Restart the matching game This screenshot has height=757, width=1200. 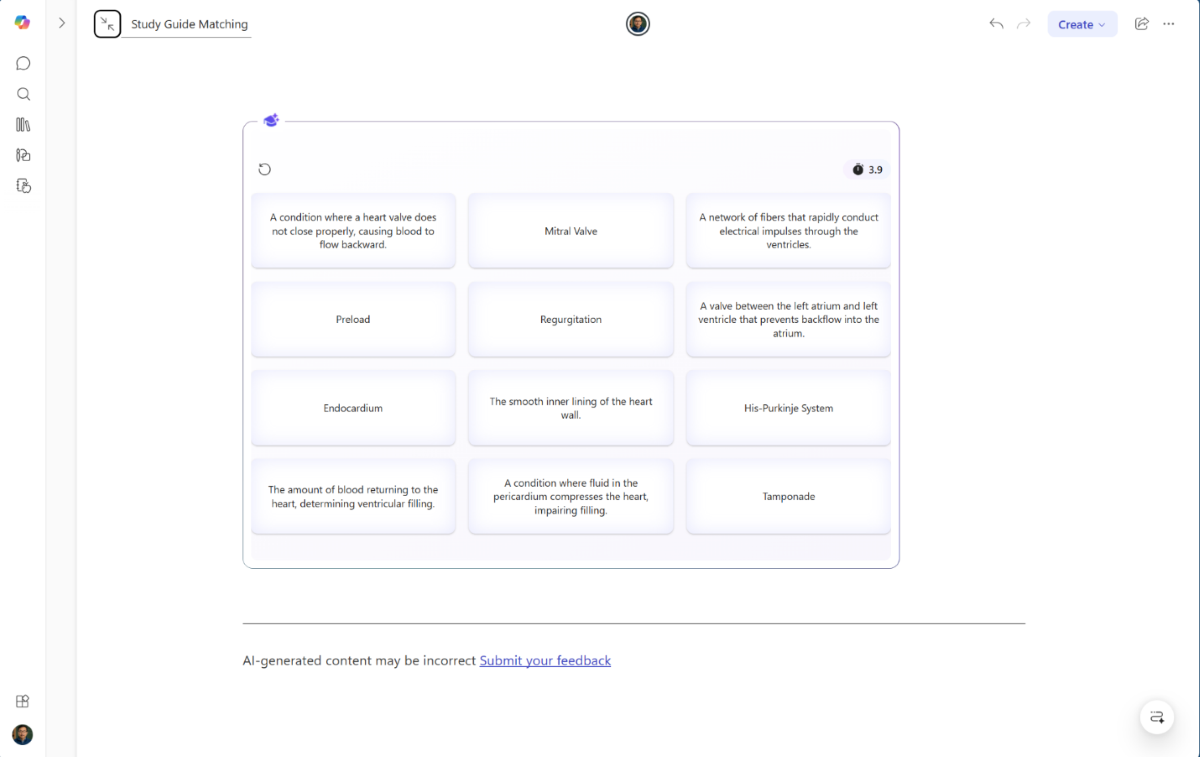tap(264, 169)
